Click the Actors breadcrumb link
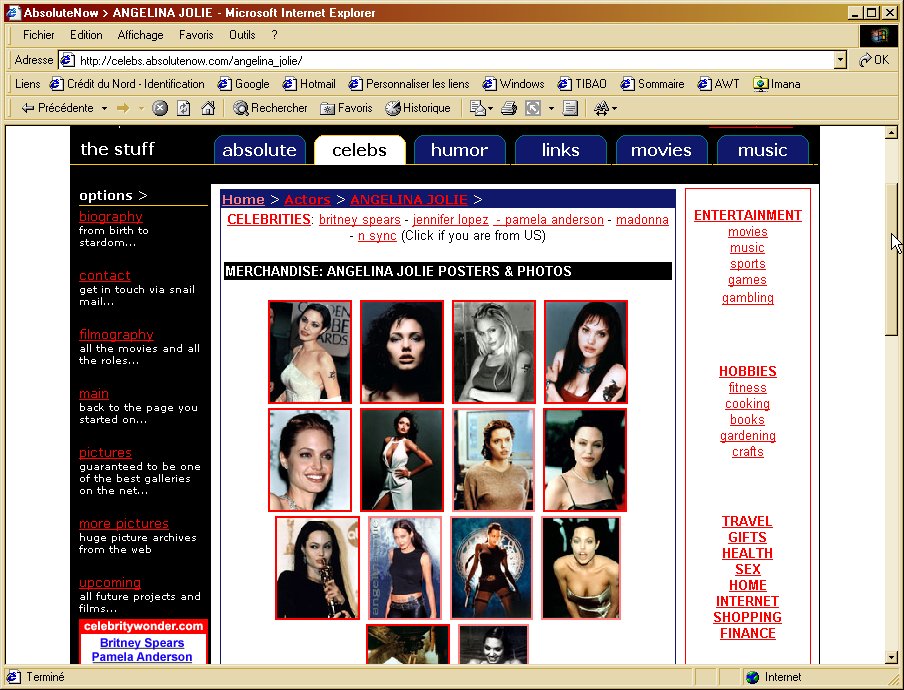Image resolution: width=904 pixels, height=690 pixels. pos(307,199)
